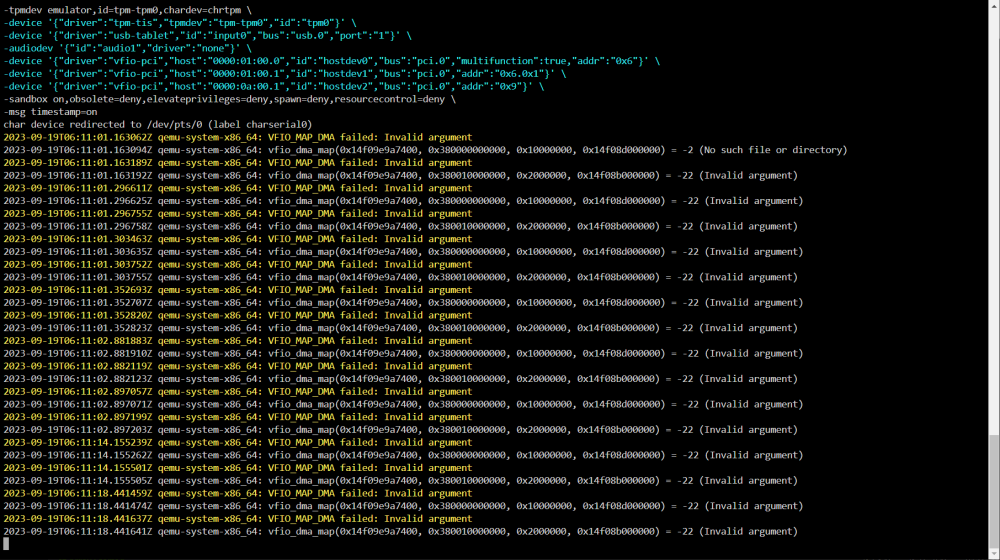The image size is (1000, 560).
Task: Click the '-audiodev' audio1 line
Action: [128, 48]
